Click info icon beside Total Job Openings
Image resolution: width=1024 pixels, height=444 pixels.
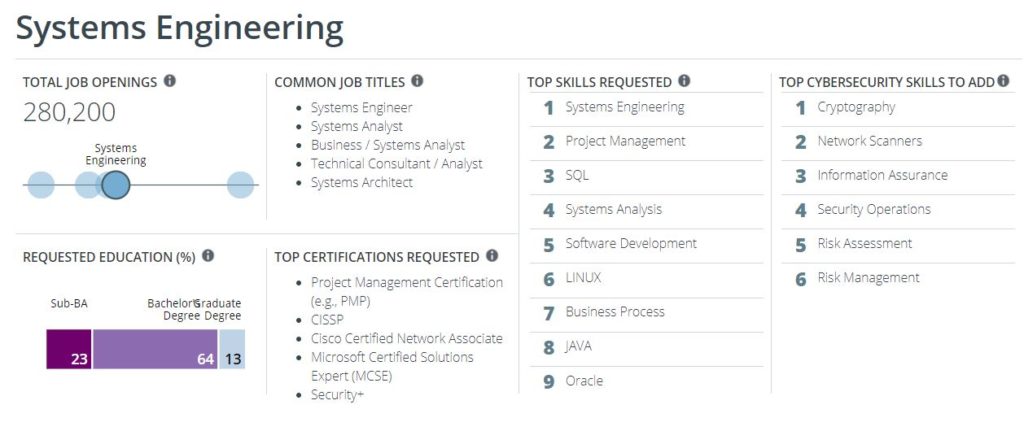[169, 81]
